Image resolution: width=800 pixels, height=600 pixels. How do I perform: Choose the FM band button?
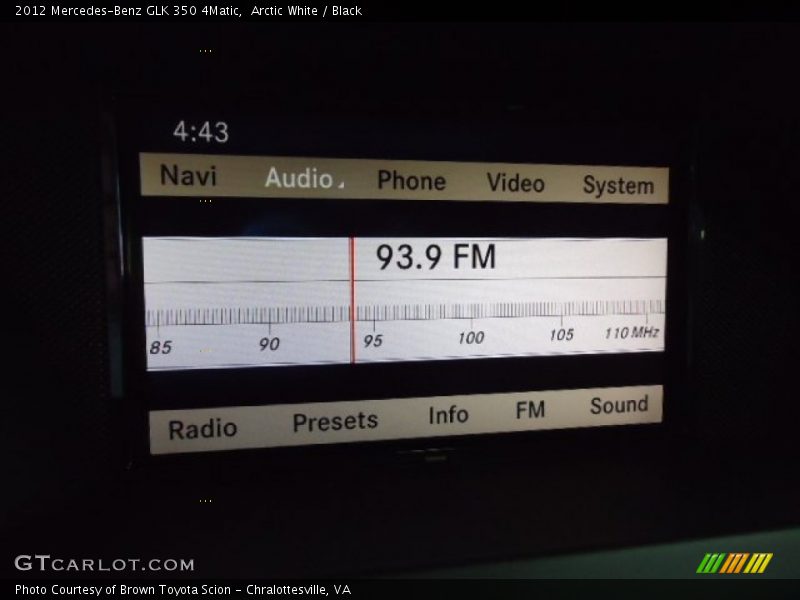coord(530,410)
